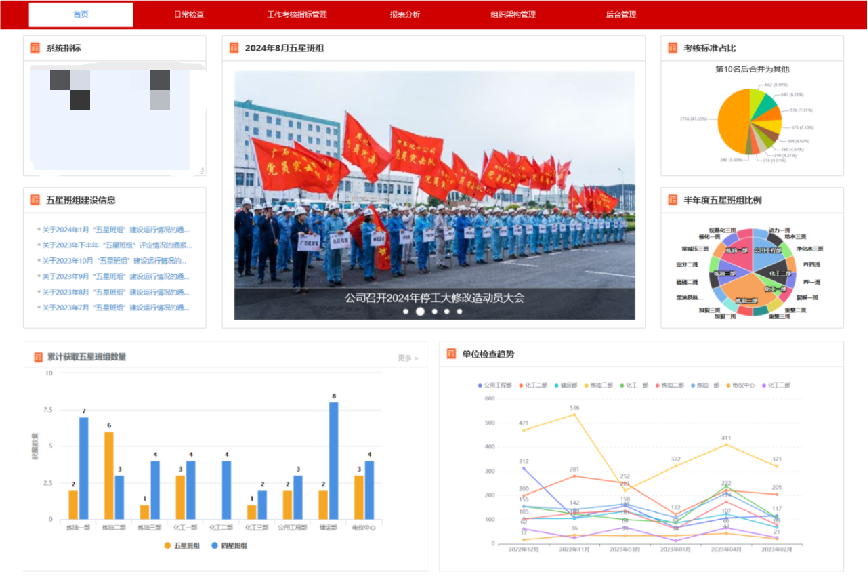The image size is (868, 576).
Task: Select the first carousel indicator dot
Action: click(x=406, y=312)
